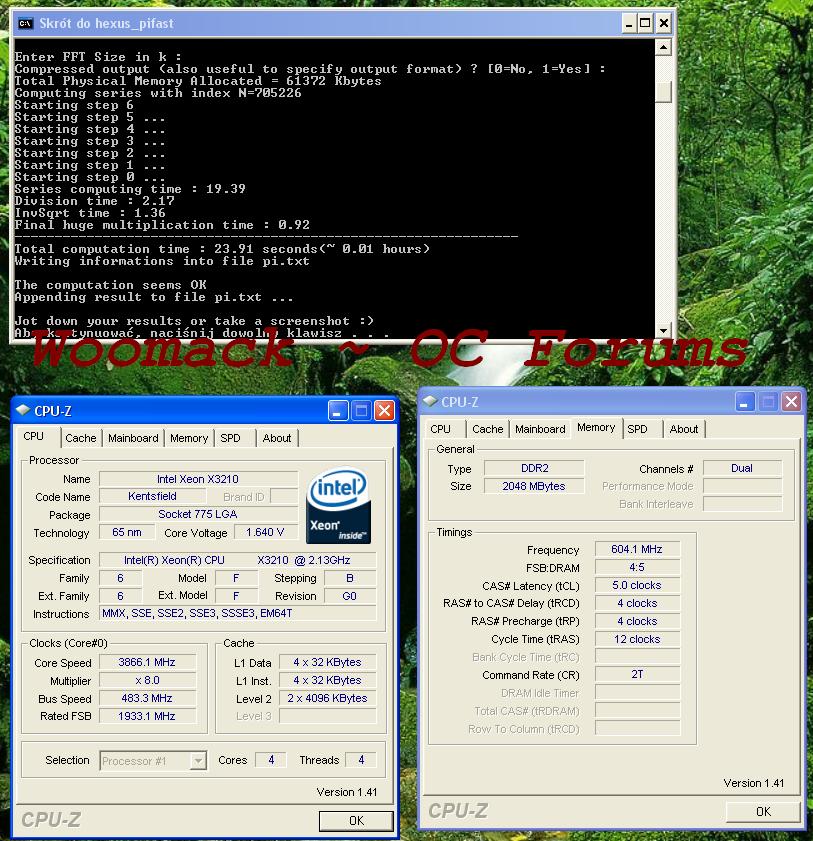Click the 1.640 V core voltage value

tap(265, 532)
